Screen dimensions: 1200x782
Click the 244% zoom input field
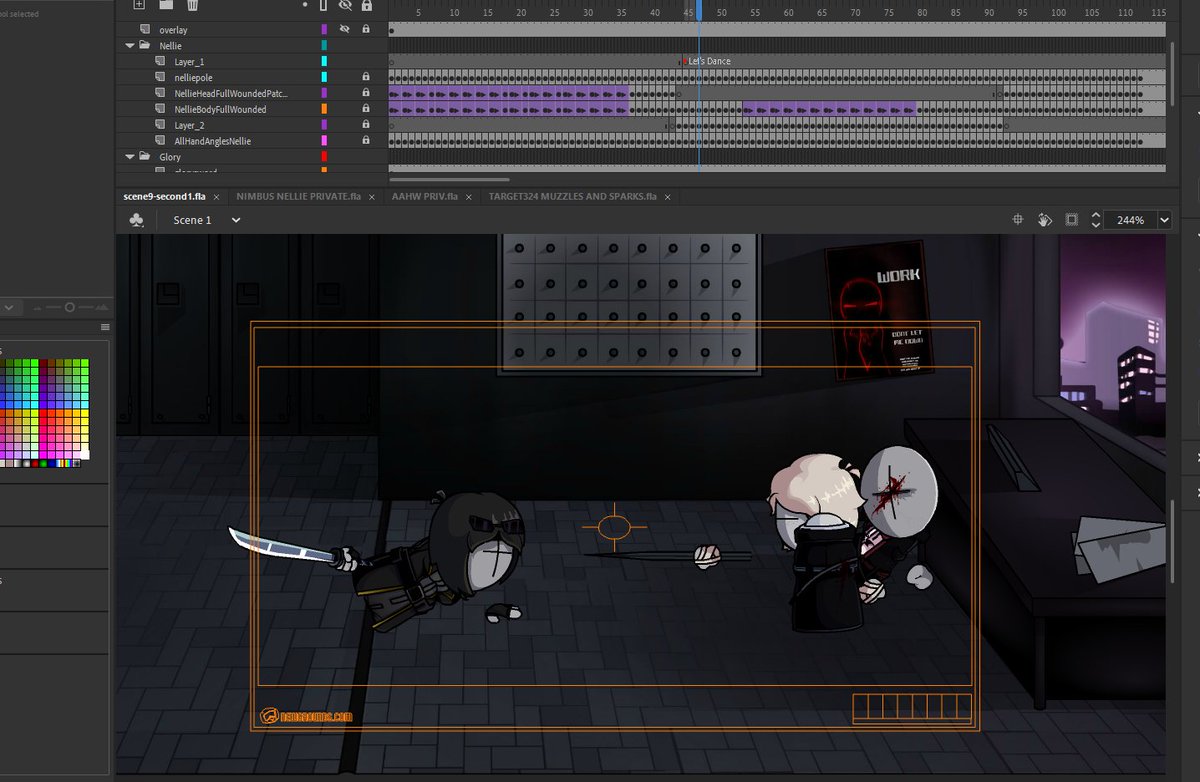pos(1131,220)
